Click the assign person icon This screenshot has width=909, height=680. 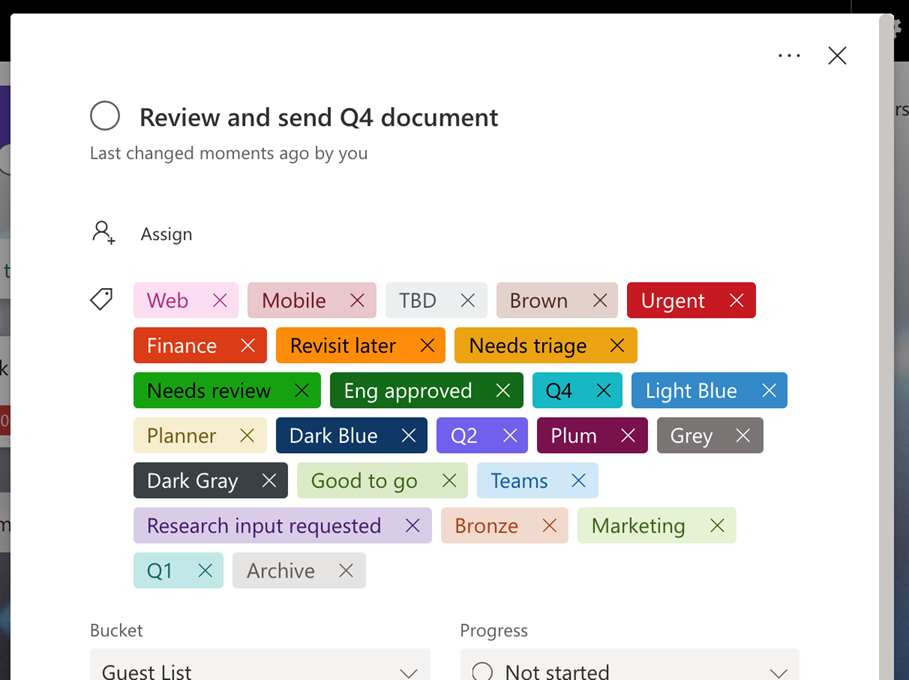point(104,232)
